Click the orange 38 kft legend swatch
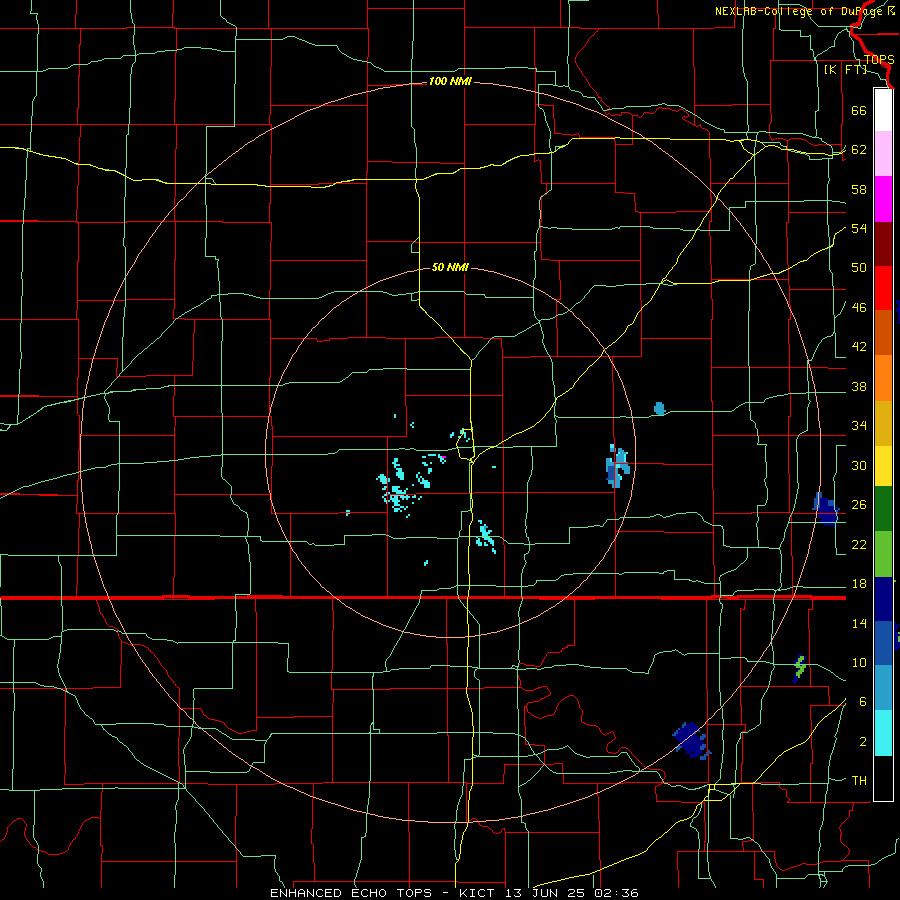 tap(883, 377)
